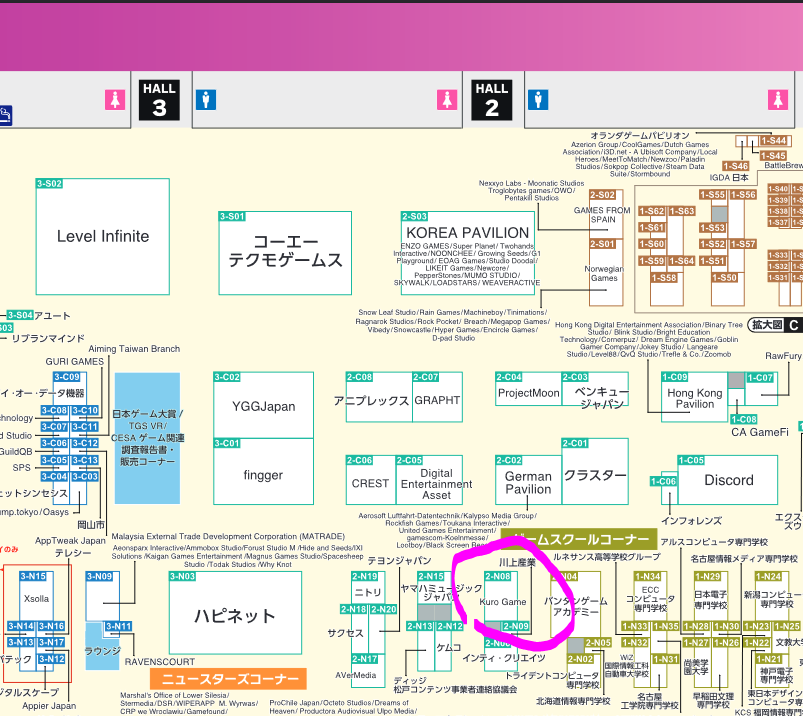Screen dimensions: 803x716
Task: Click booth number label 2-C04
Action: click(x=509, y=377)
